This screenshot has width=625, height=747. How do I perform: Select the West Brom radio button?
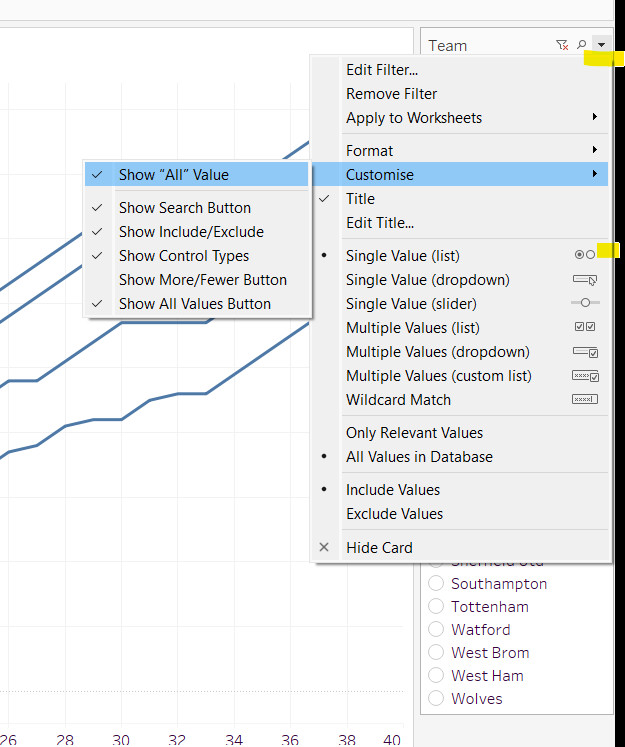pos(436,652)
